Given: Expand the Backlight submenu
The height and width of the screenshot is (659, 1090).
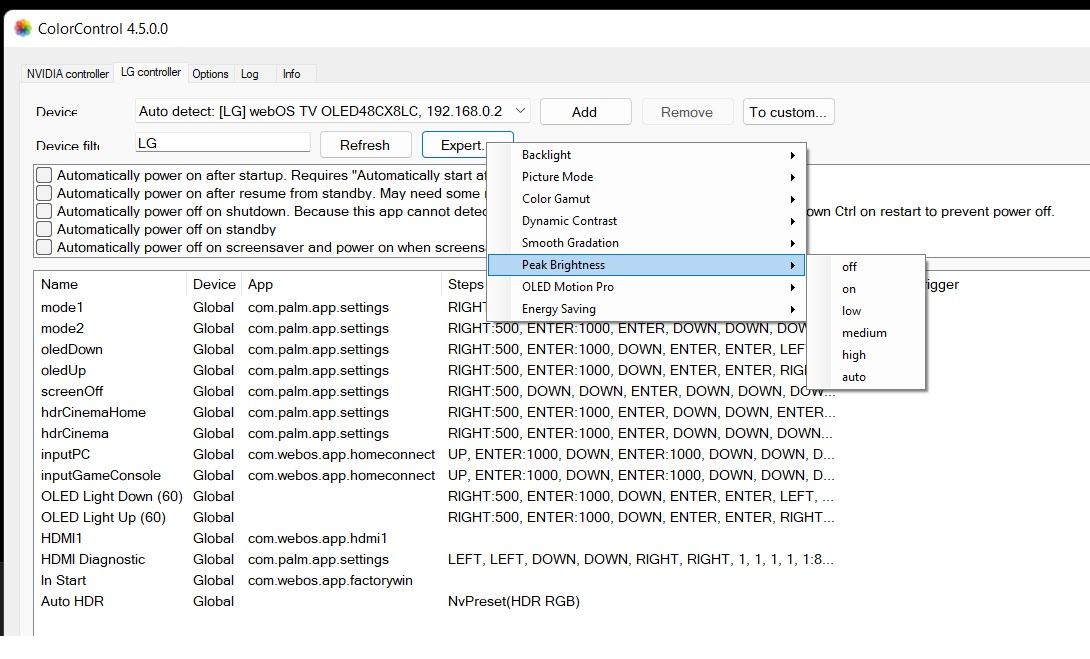Looking at the screenshot, I should click(646, 155).
